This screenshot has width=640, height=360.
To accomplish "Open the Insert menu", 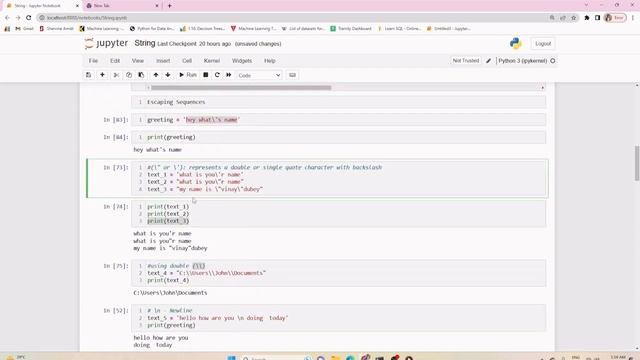I will pos(163,61).
